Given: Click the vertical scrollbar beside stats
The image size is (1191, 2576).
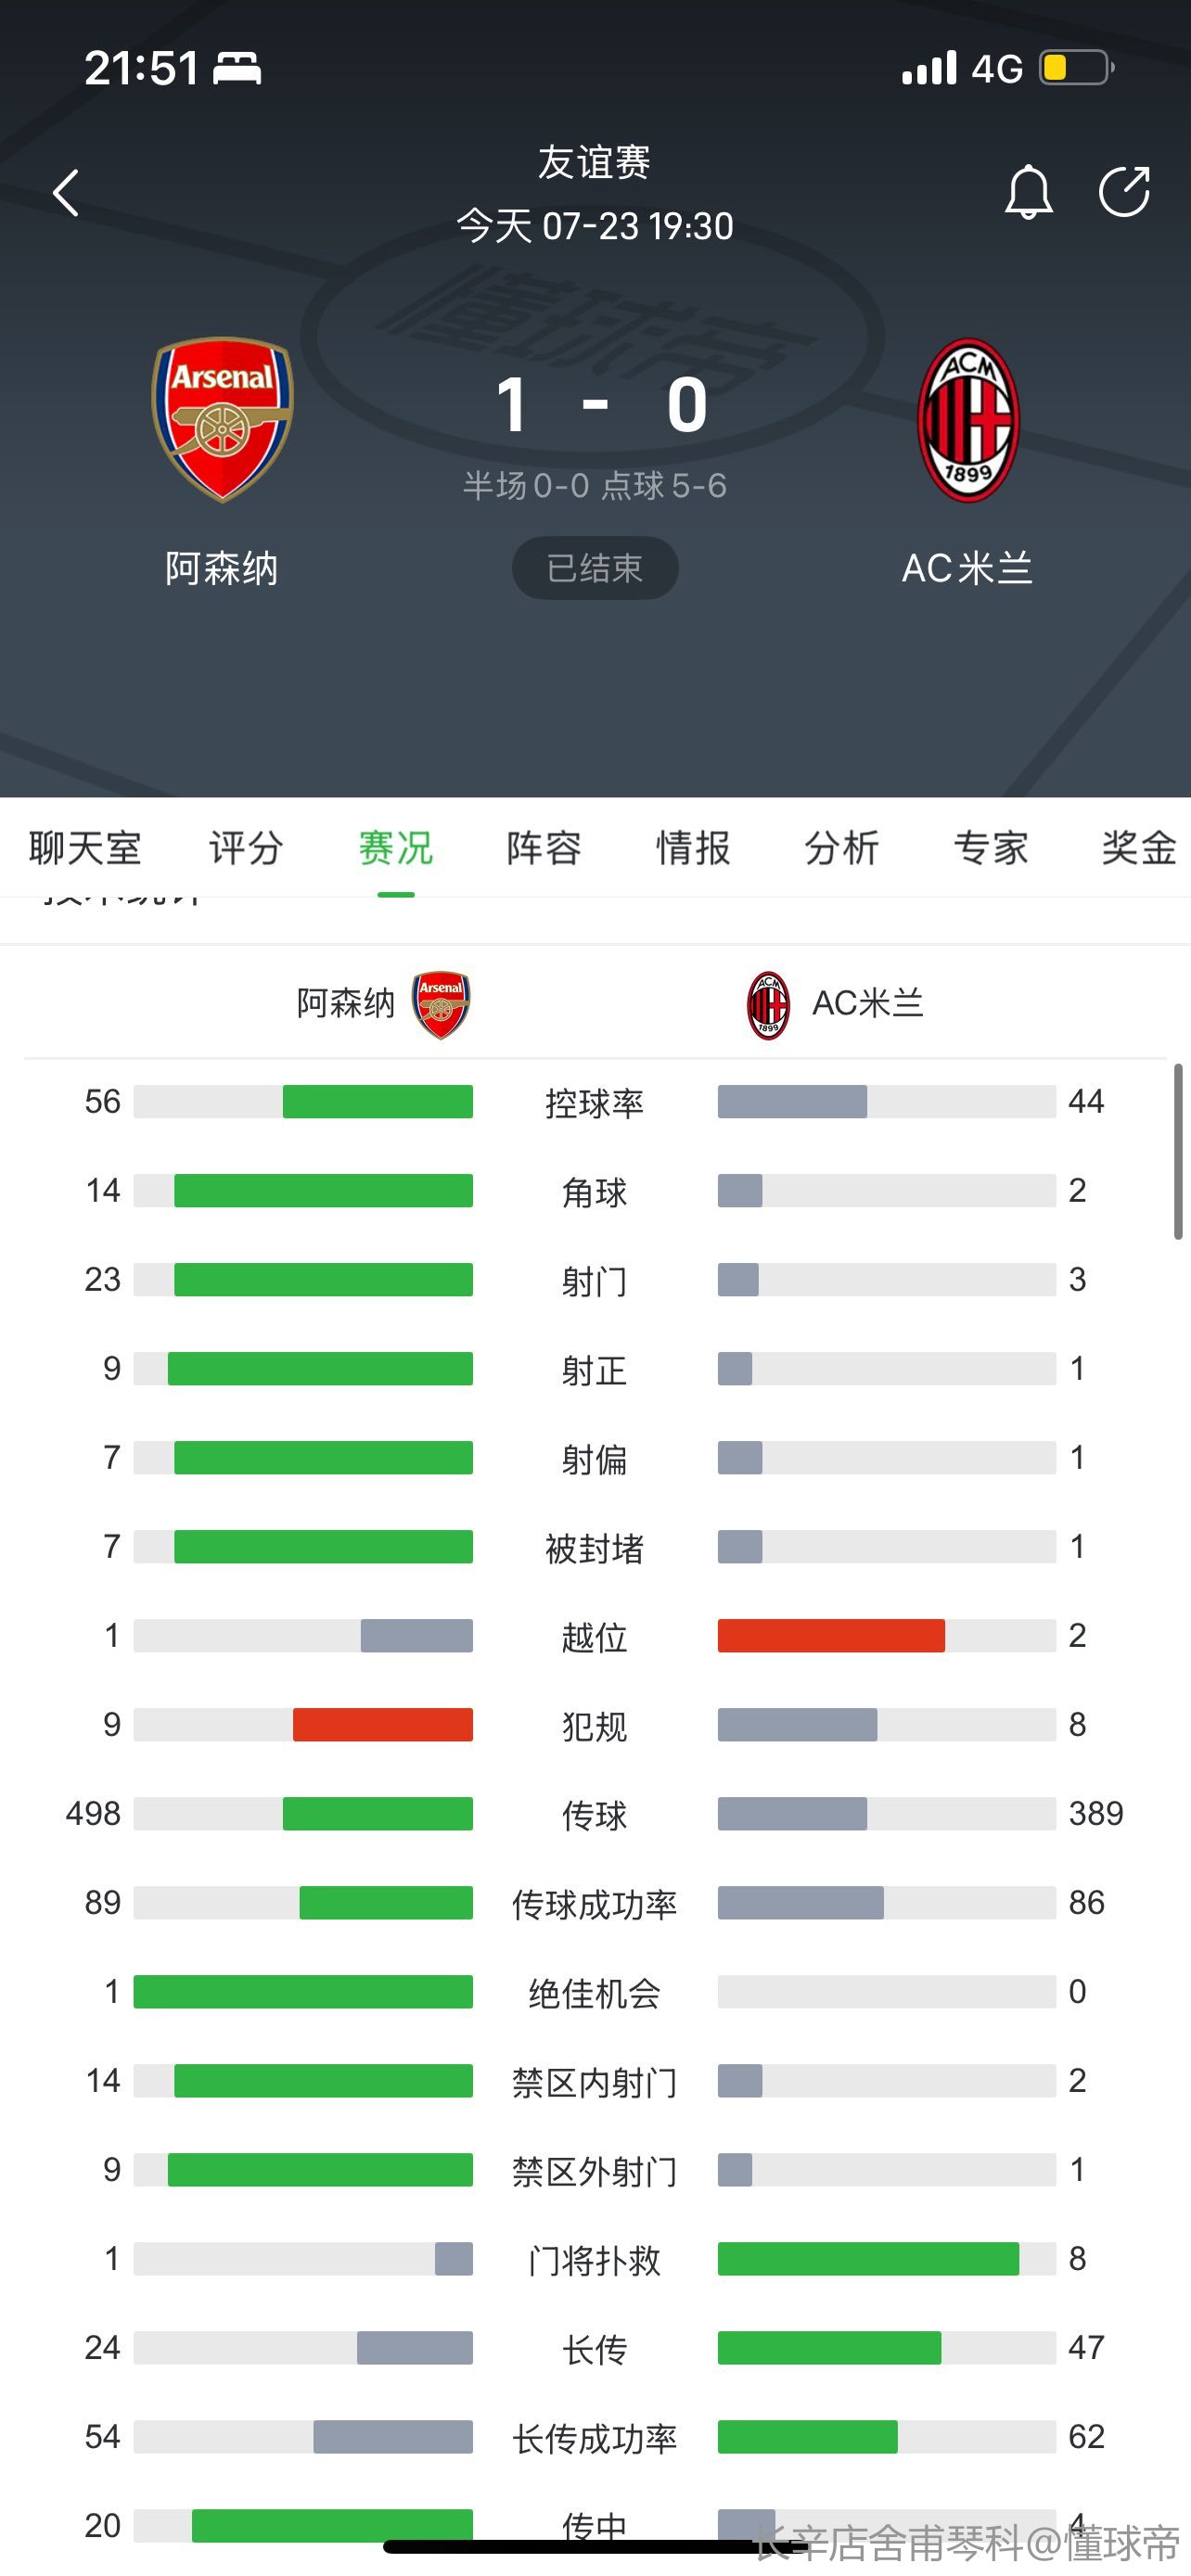Looking at the screenshot, I should click(1178, 1152).
